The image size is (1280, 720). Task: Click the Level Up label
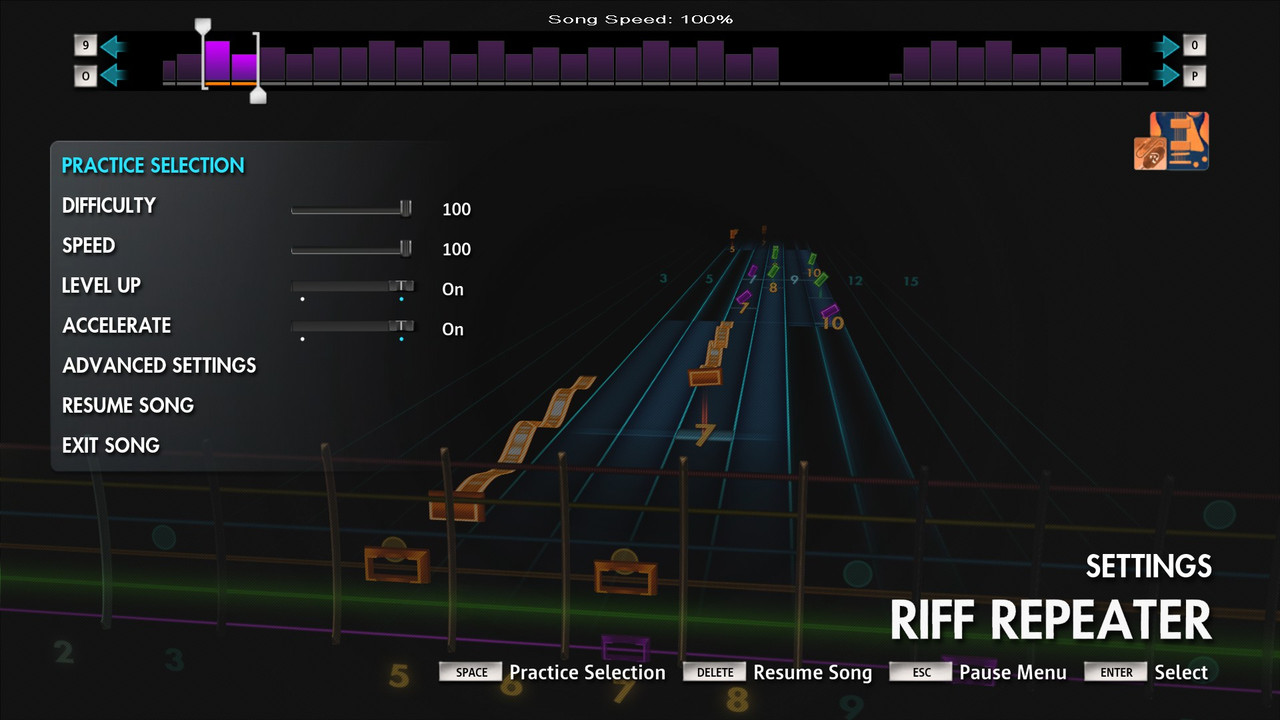click(x=101, y=286)
